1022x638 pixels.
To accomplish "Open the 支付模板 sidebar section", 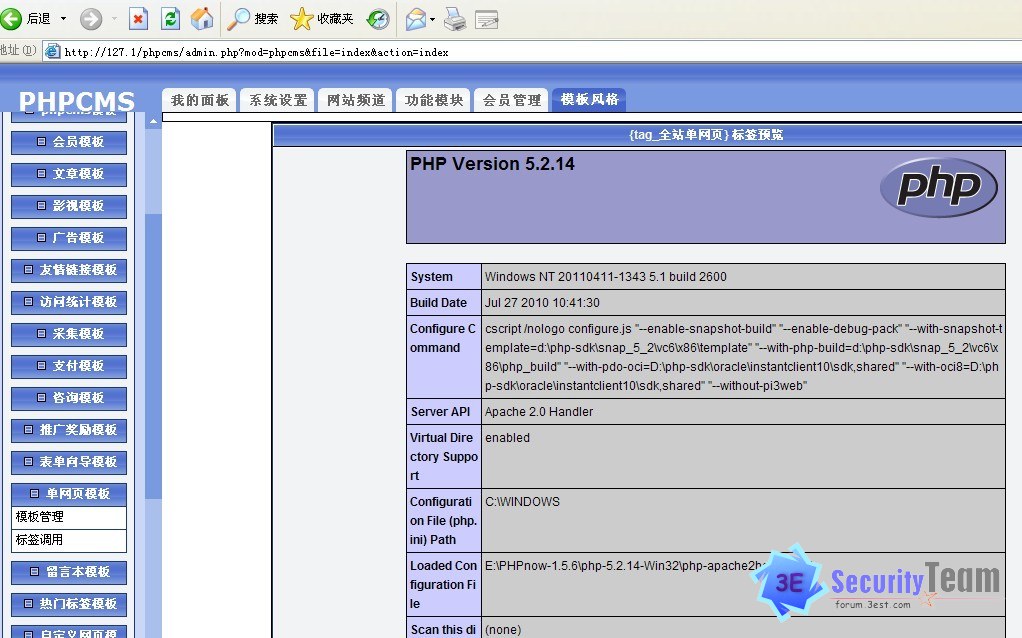I will 69,366.
